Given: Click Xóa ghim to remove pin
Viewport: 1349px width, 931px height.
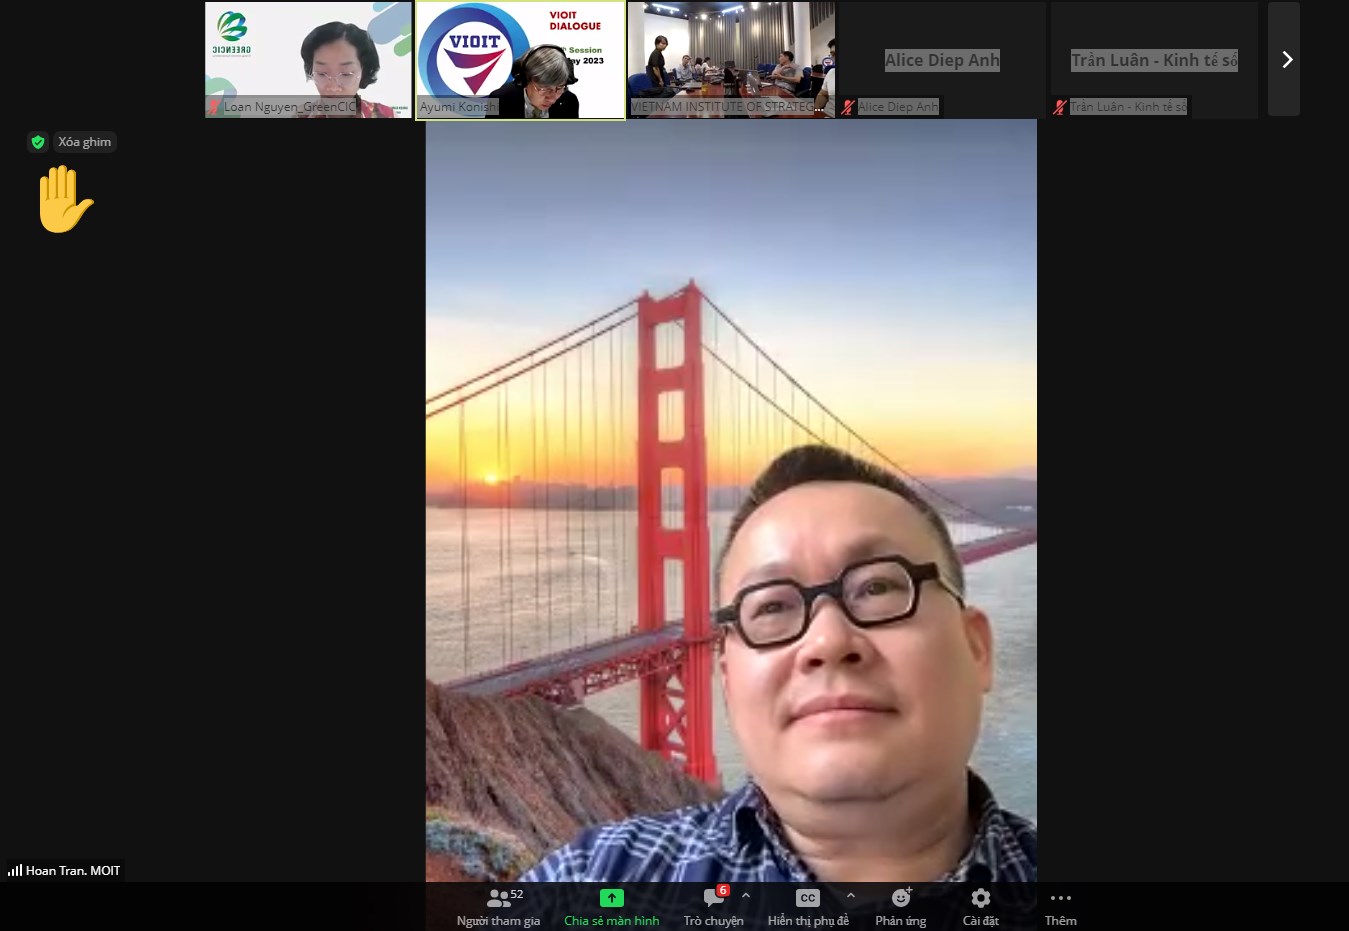Looking at the screenshot, I should pyautogui.click(x=84, y=142).
